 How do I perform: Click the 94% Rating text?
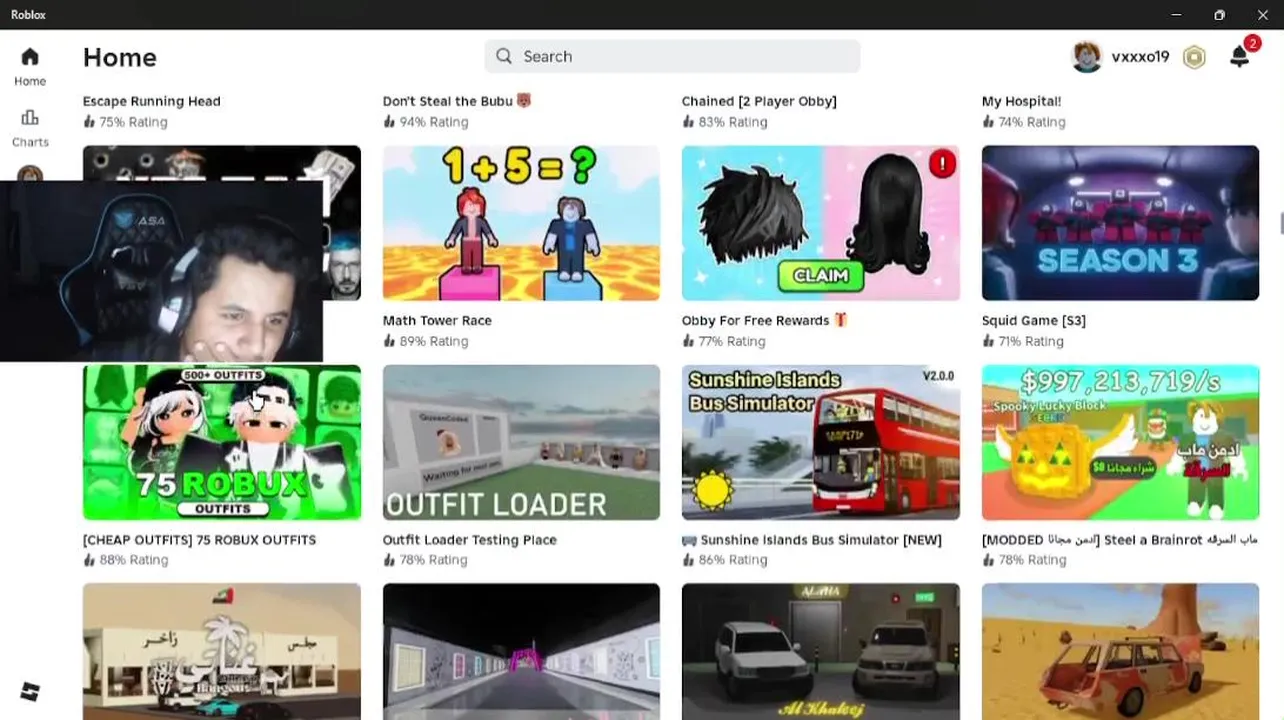point(433,122)
